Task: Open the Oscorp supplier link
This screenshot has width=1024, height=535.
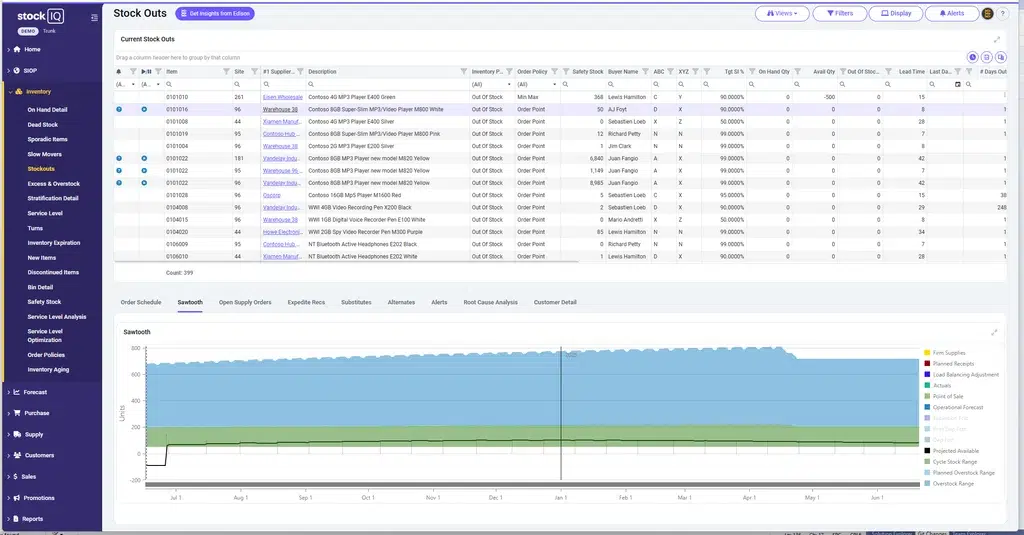Action: click(x=272, y=195)
